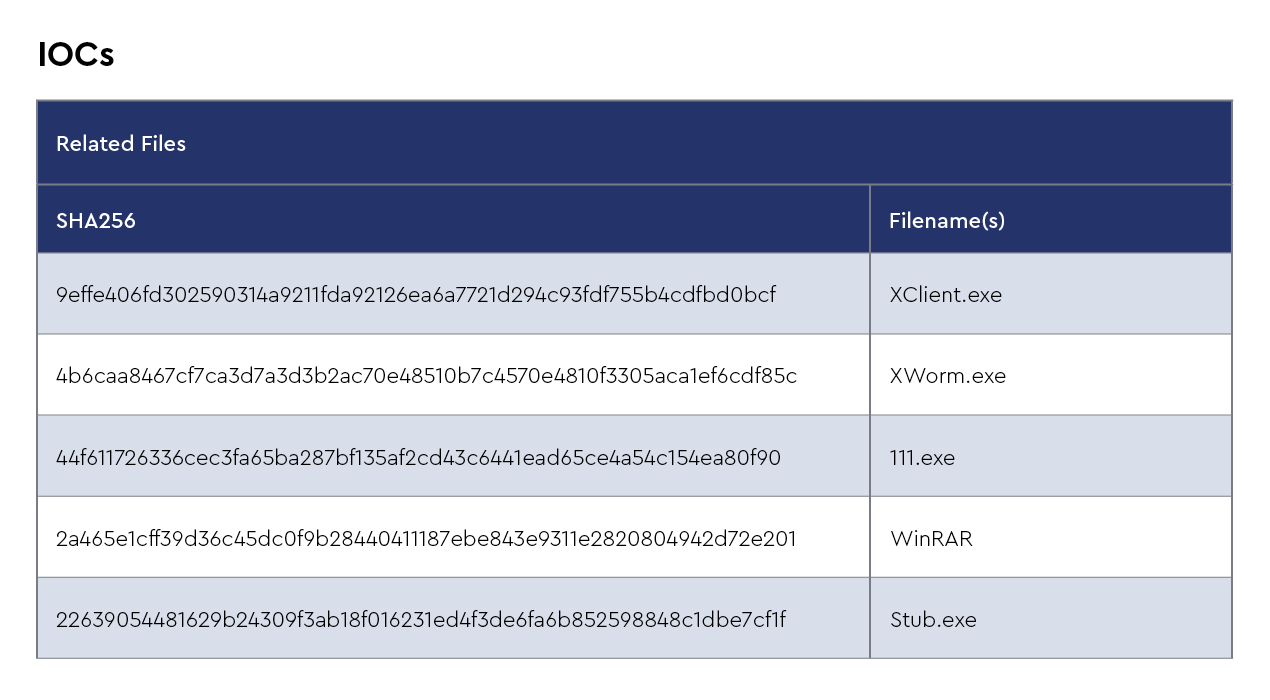The height and width of the screenshot is (700, 1270).
Task: Click the SHA256 column header
Action: (x=96, y=221)
